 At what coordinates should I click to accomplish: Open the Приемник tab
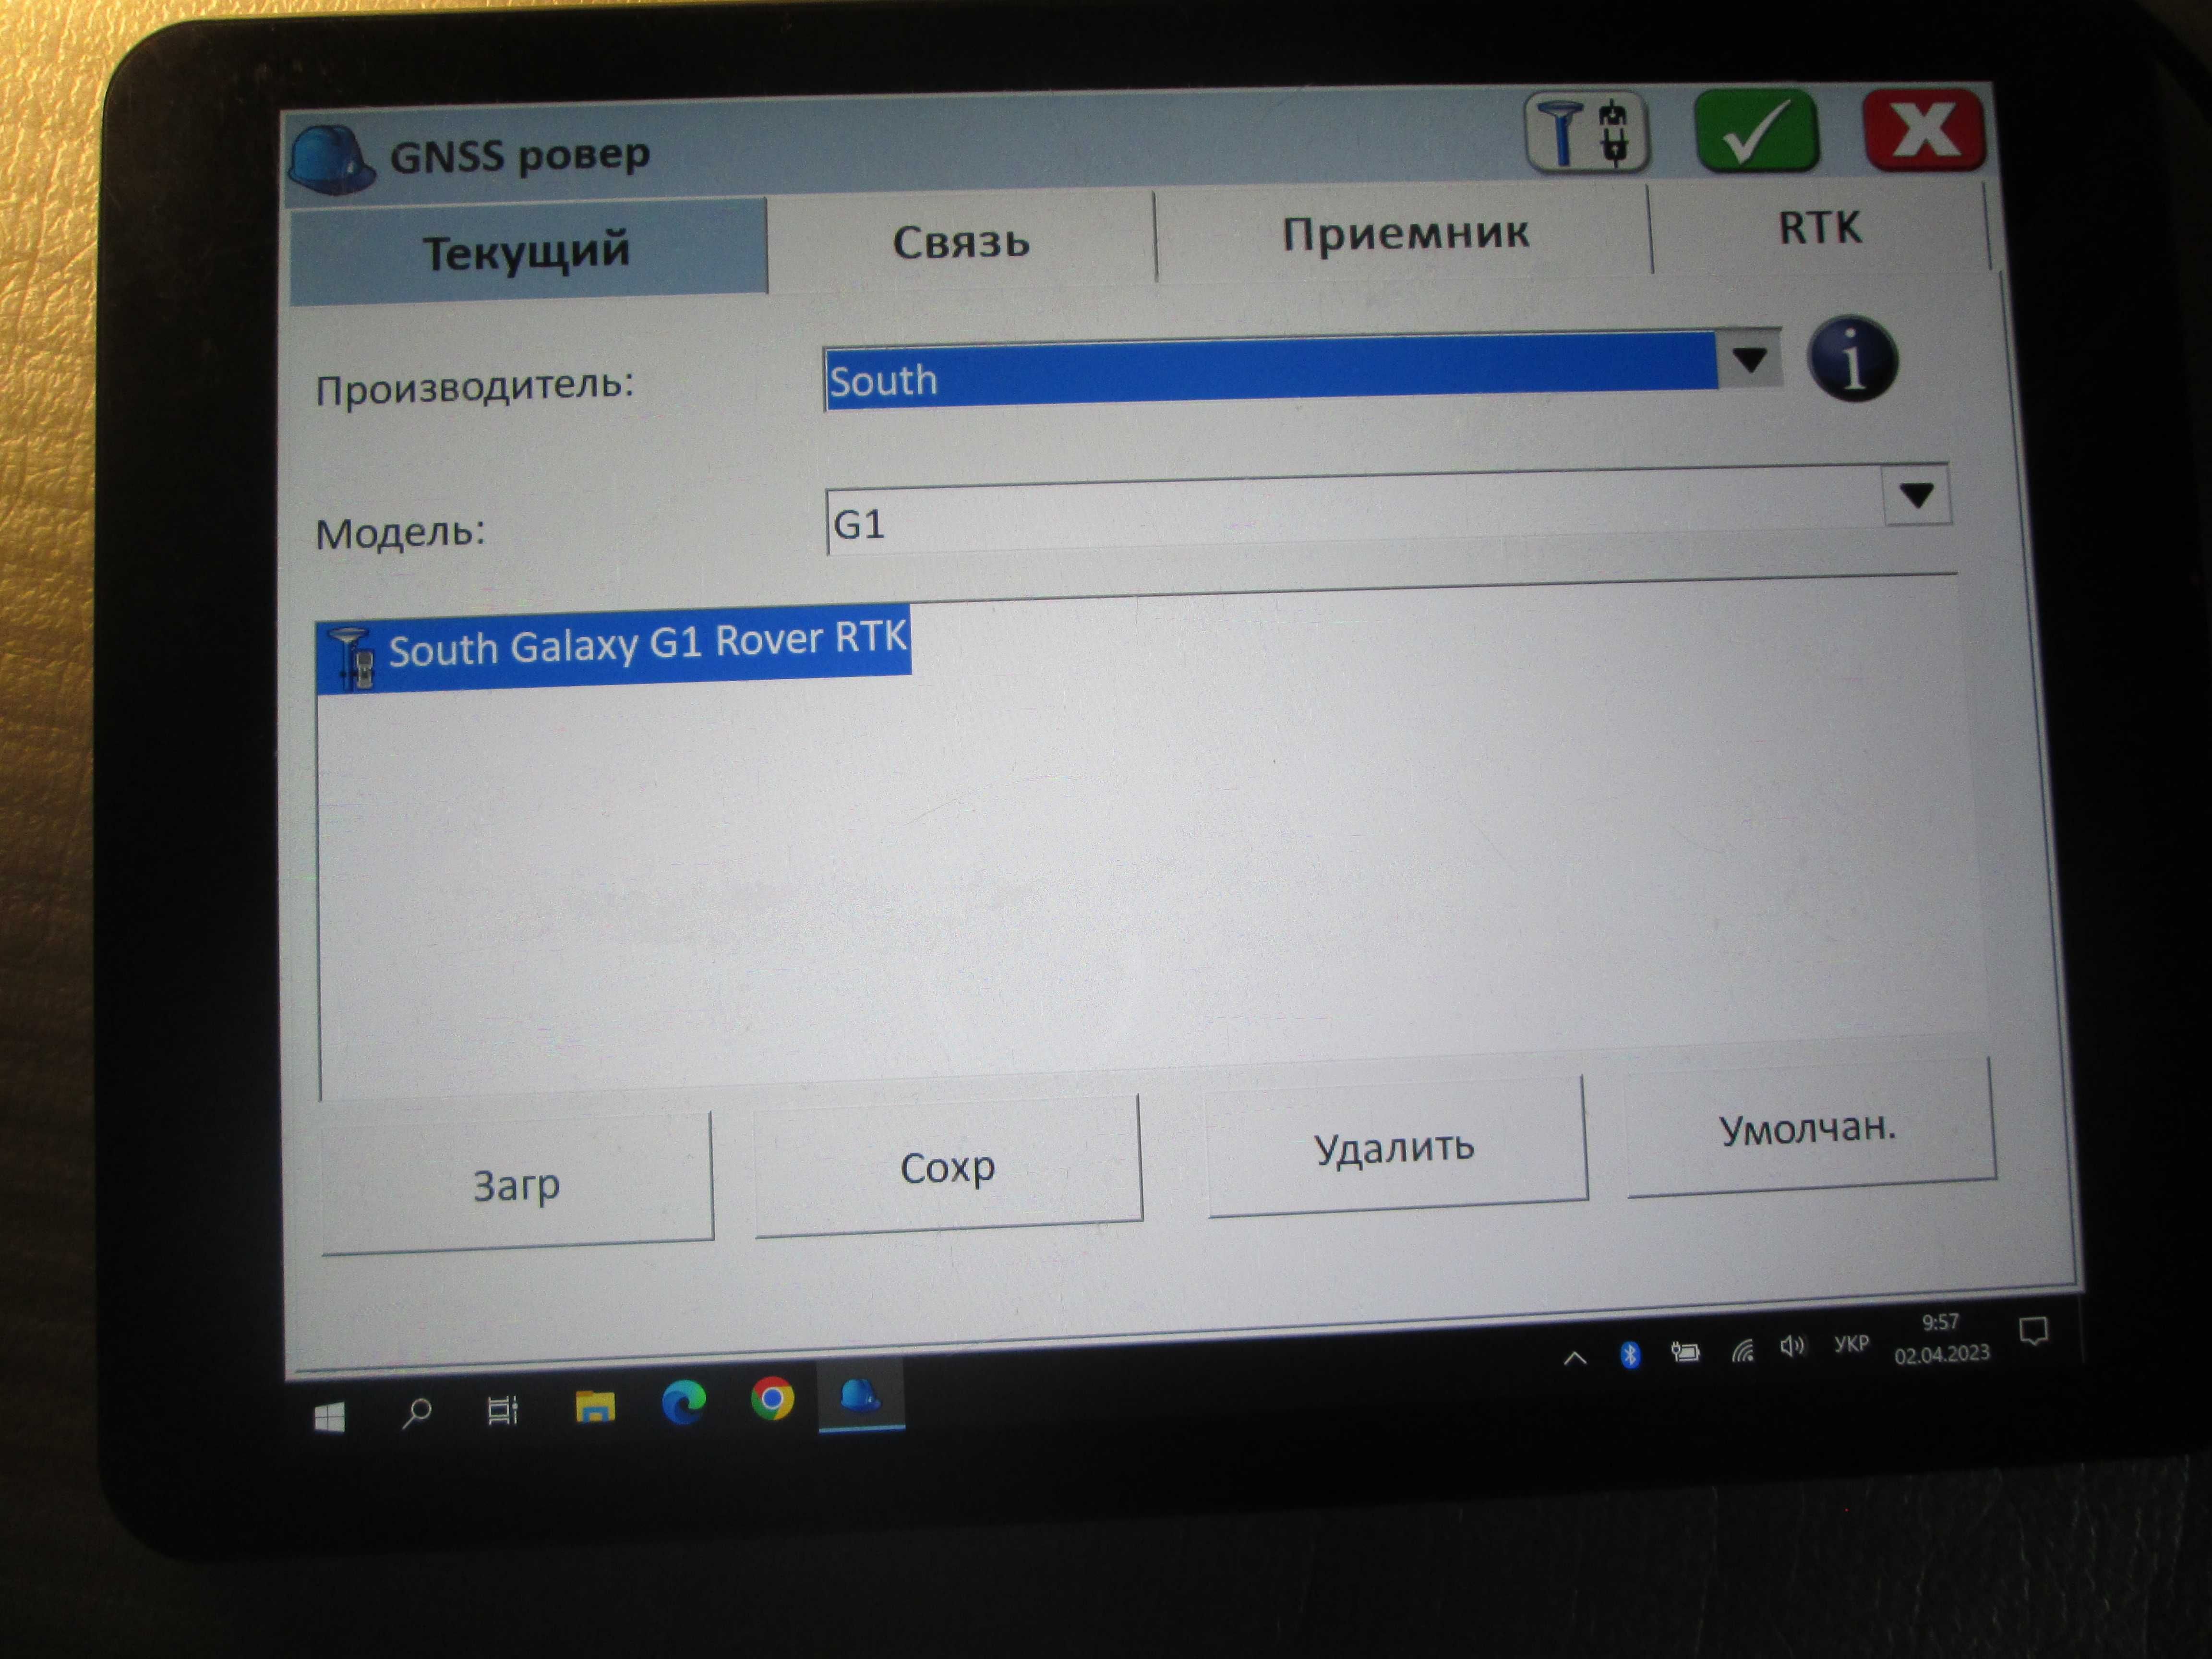click(1404, 234)
